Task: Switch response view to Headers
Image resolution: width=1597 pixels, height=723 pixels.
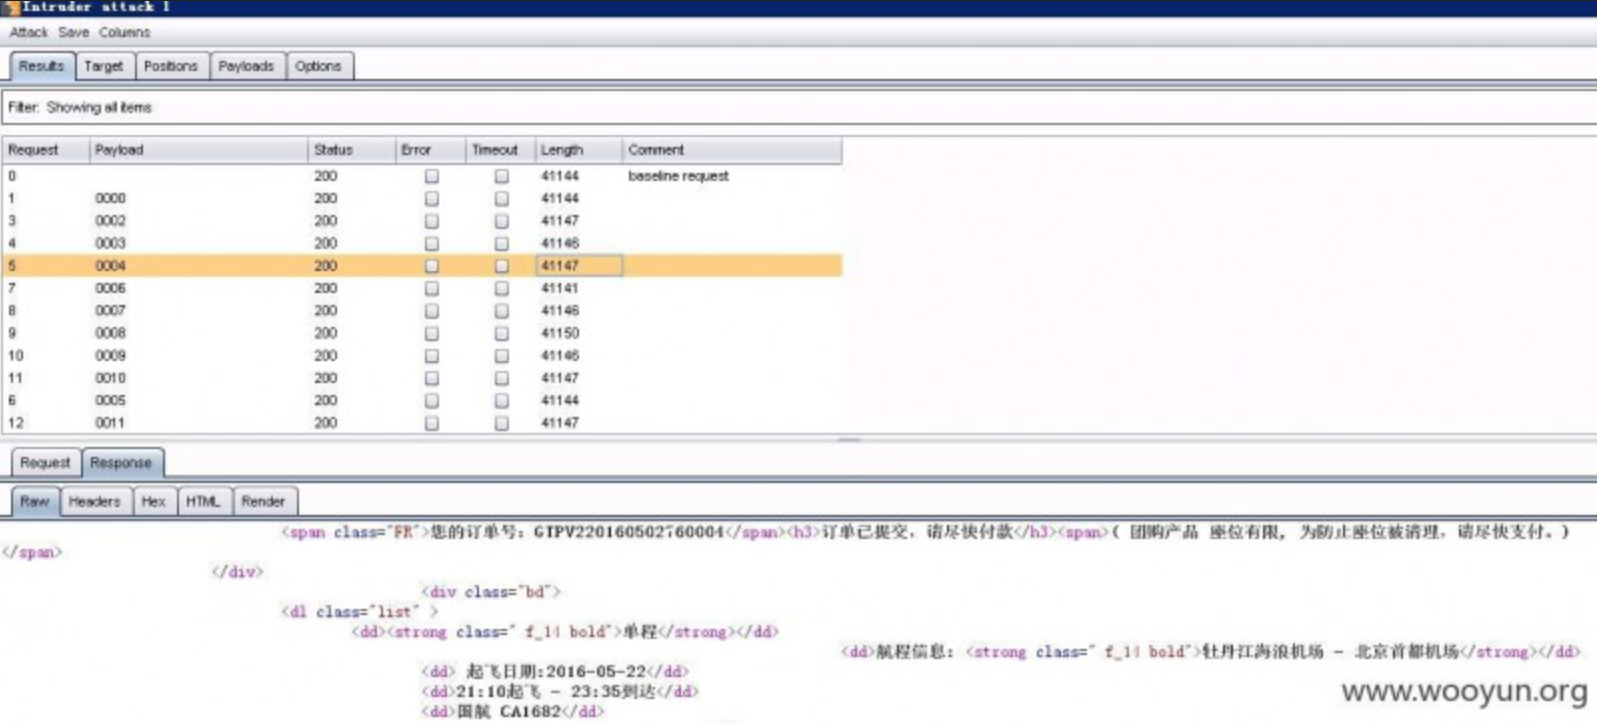Action: point(95,502)
